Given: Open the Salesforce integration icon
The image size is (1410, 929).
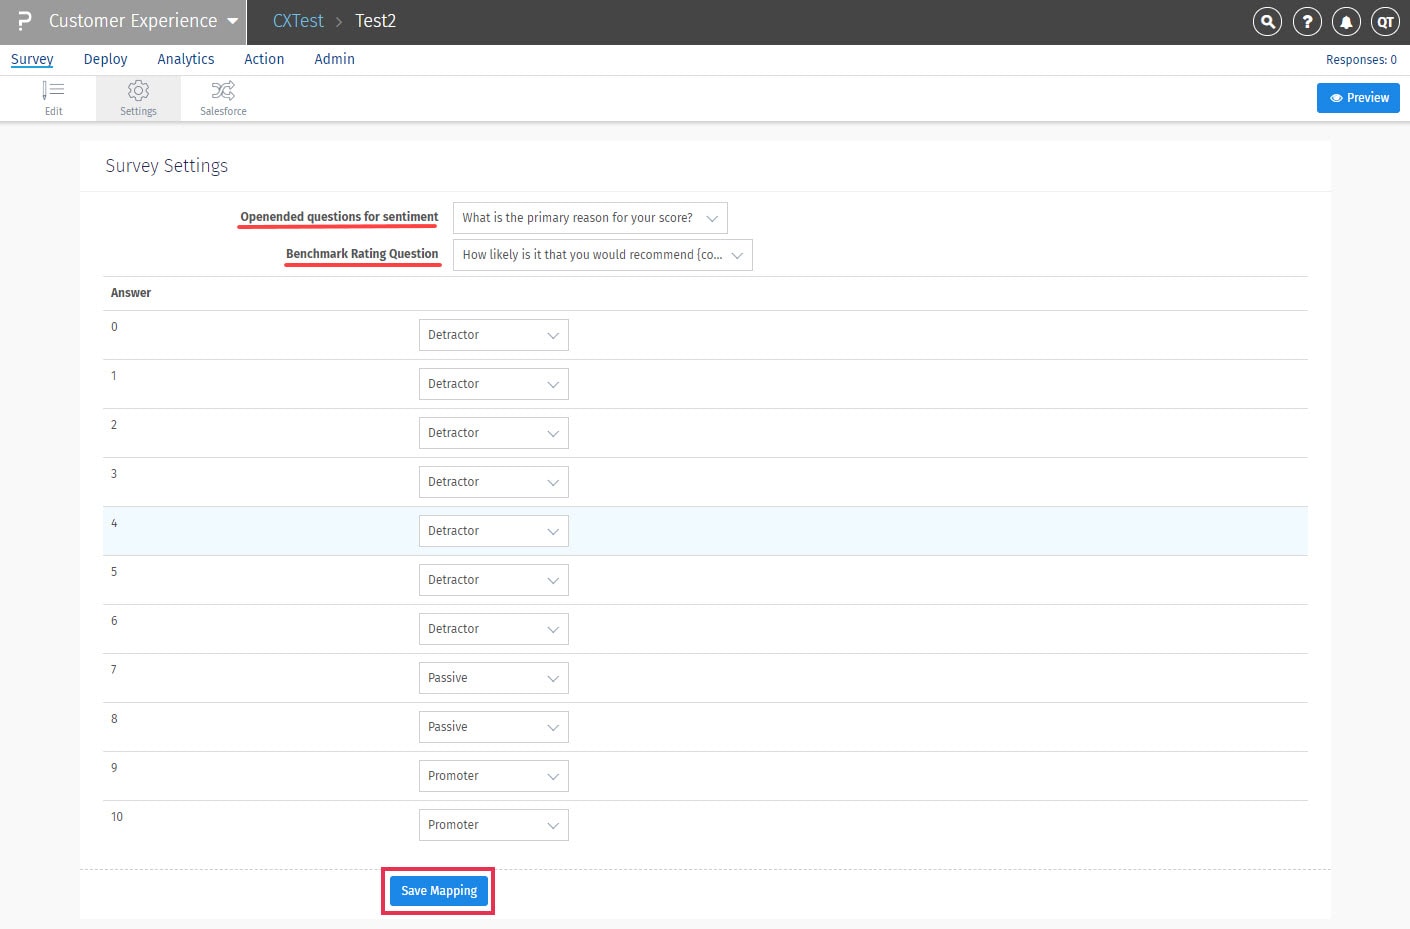Looking at the screenshot, I should point(223,98).
